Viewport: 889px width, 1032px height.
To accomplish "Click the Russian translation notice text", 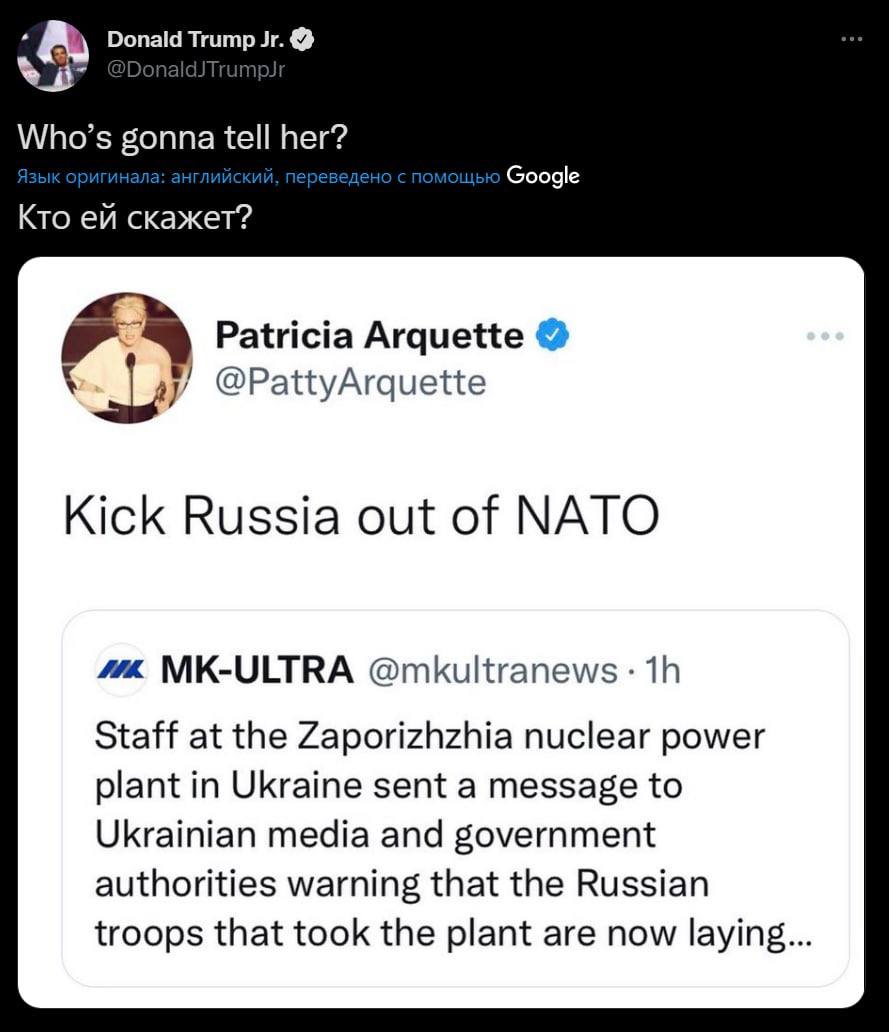I will [259, 177].
